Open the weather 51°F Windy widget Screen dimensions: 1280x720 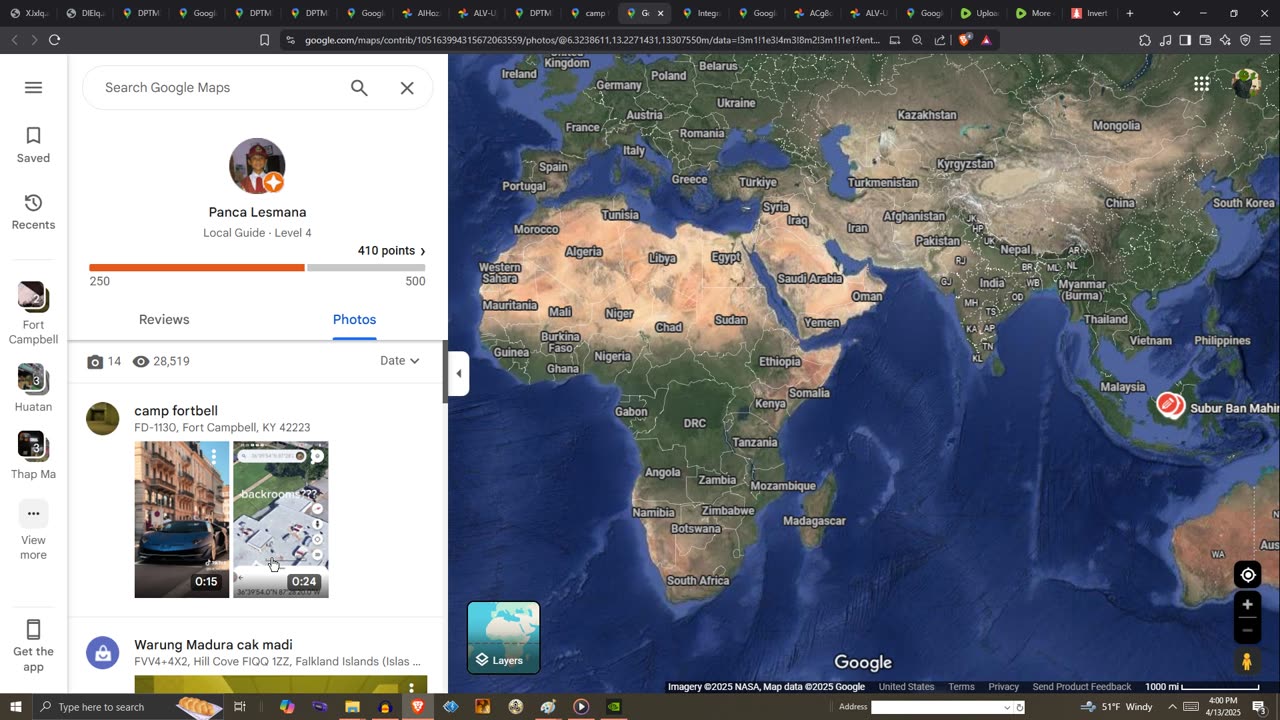click(1118, 707)
